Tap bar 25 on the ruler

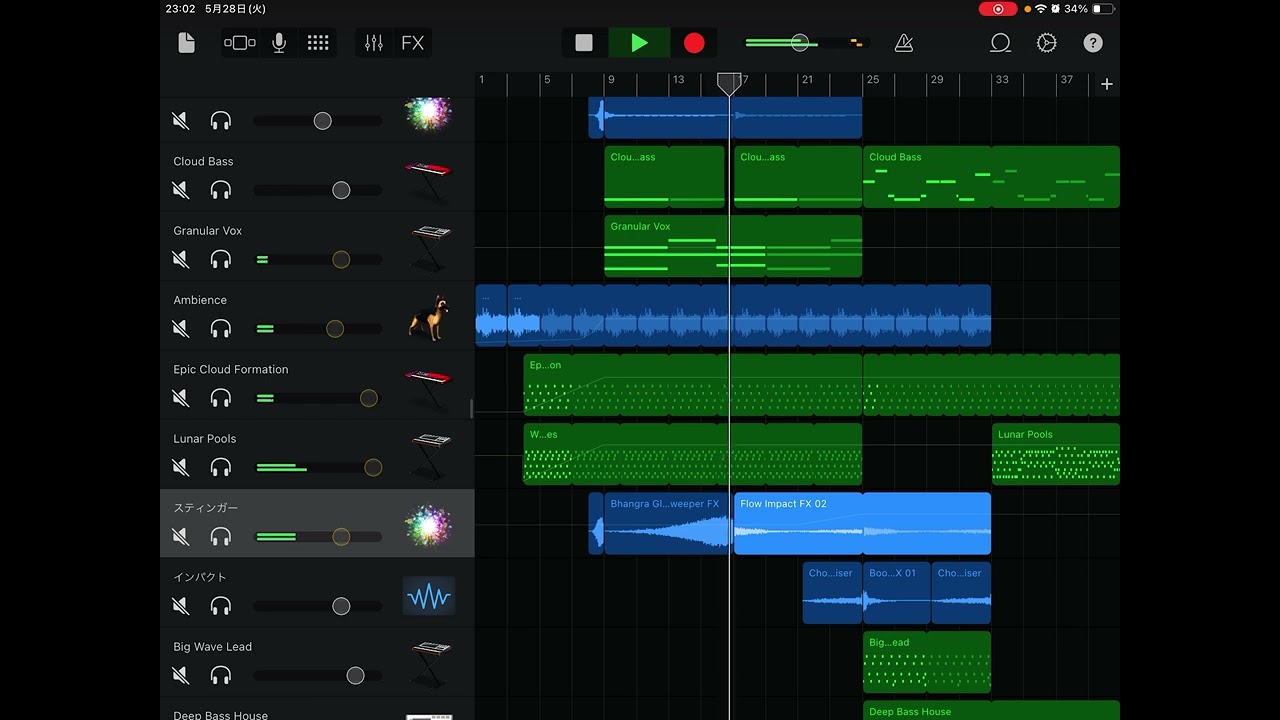[872, 80]
